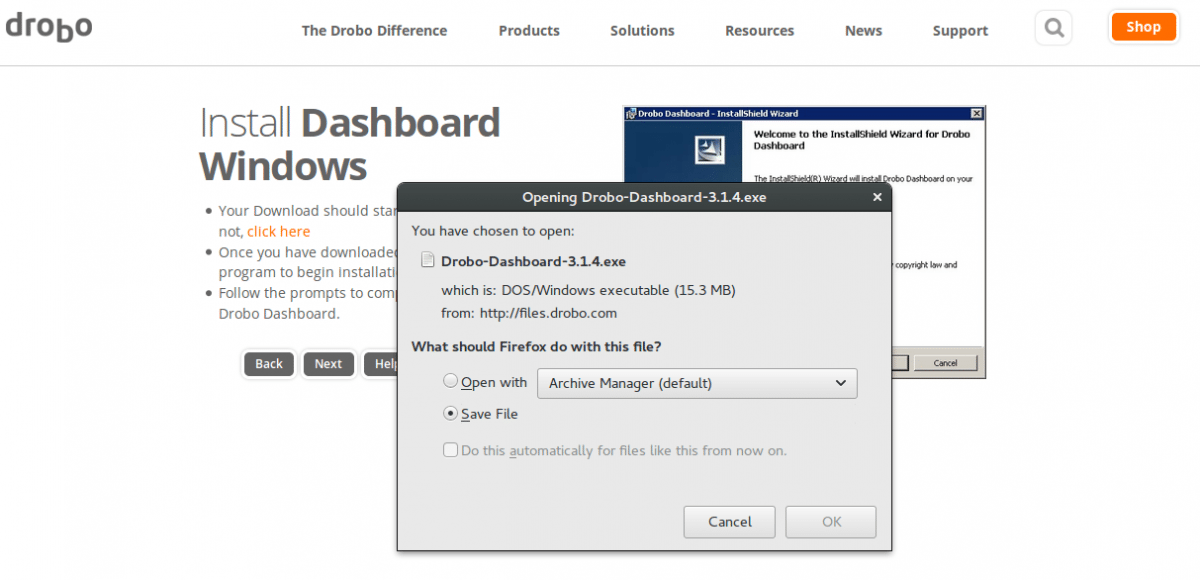
Task: Open the Products nav menu
Action: tap(529, 31)
